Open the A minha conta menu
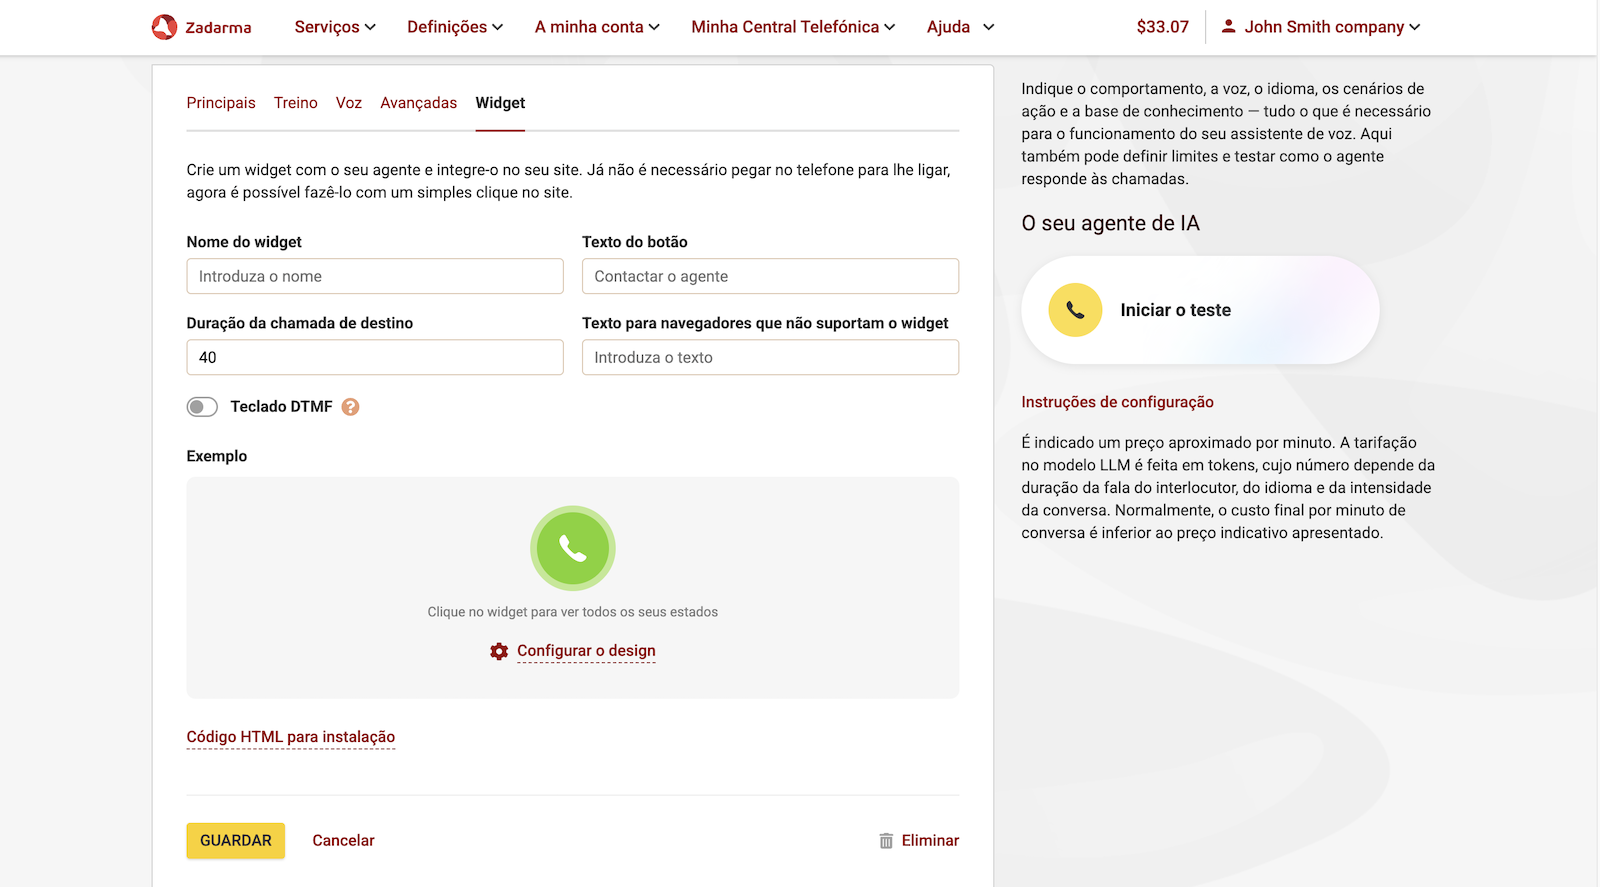 (x=597, y=27)
